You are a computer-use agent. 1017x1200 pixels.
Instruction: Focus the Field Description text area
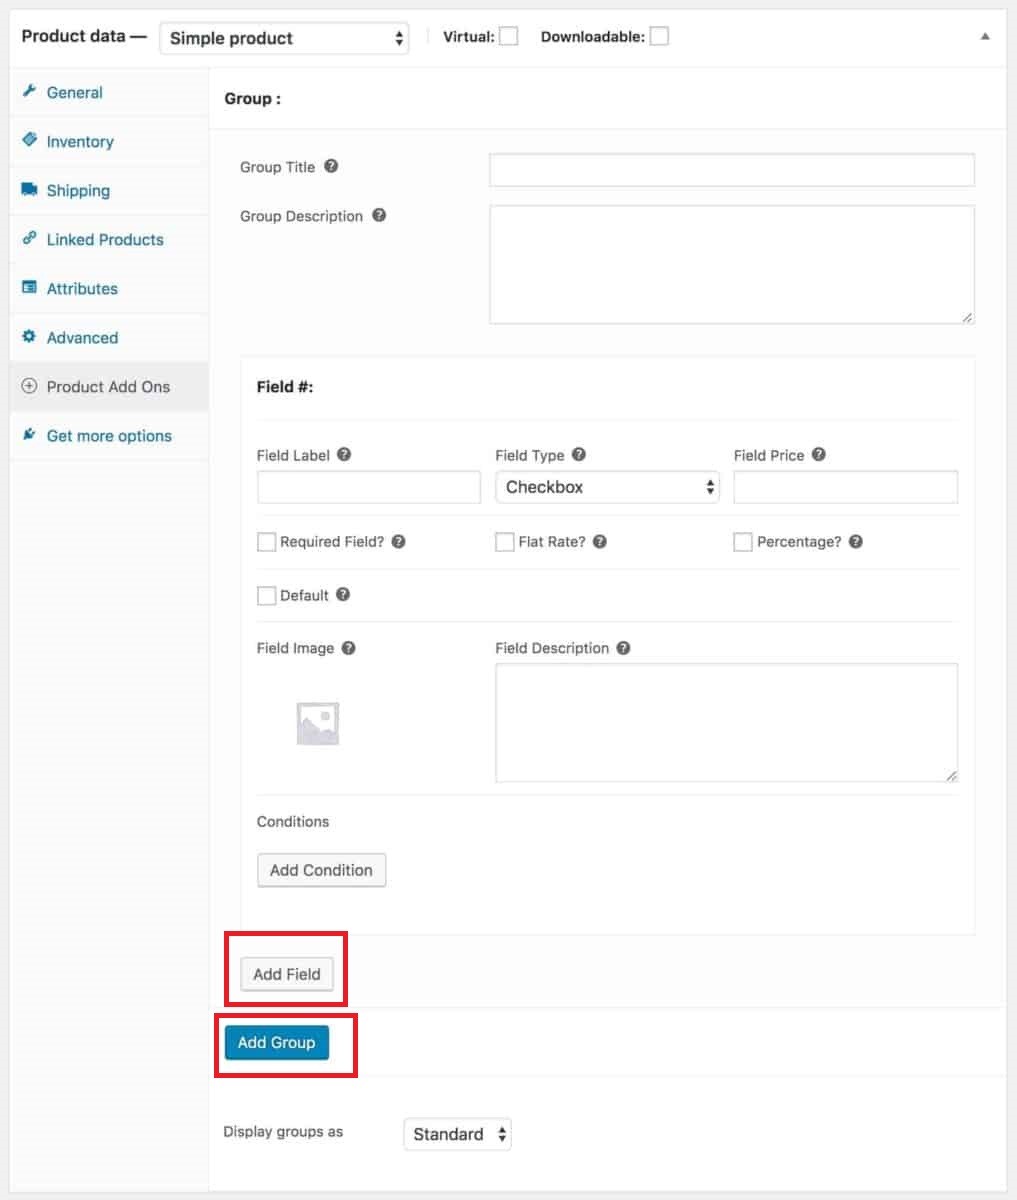click(x=727, y=722)
